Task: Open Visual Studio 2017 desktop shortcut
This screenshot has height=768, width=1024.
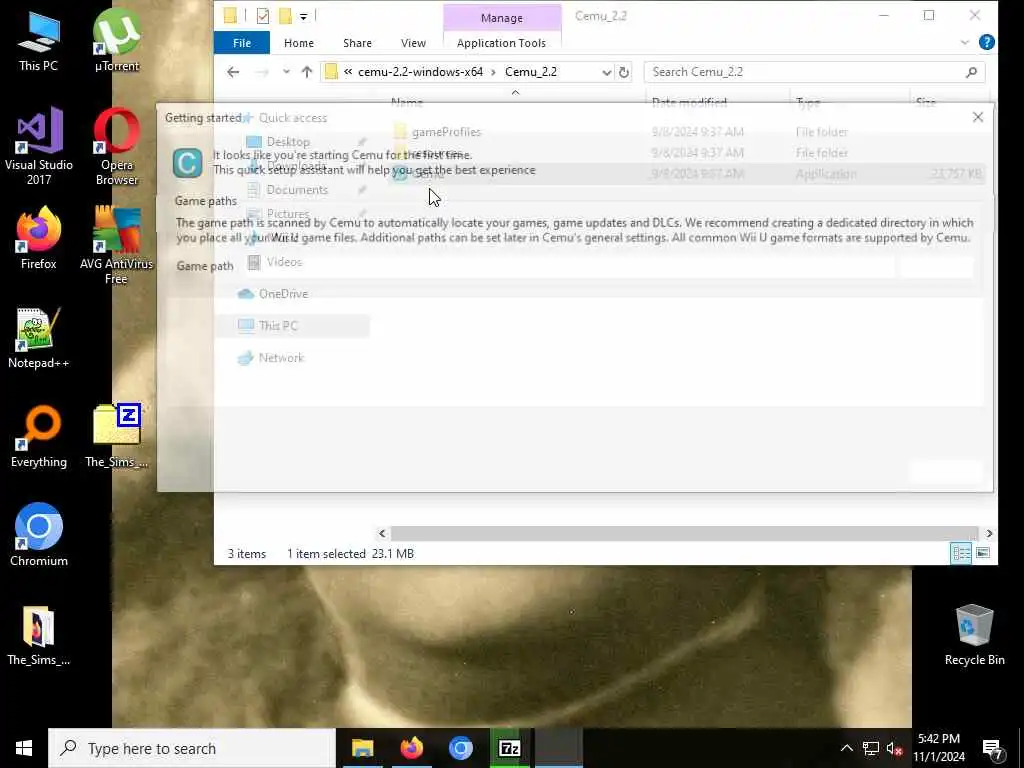Action: pos(39,146)
